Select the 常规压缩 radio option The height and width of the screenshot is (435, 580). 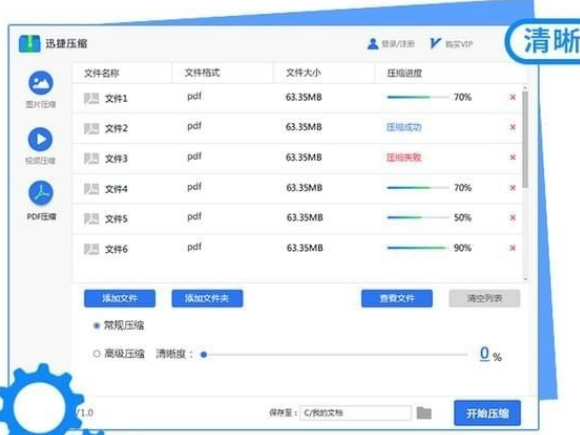coord(97,326)
